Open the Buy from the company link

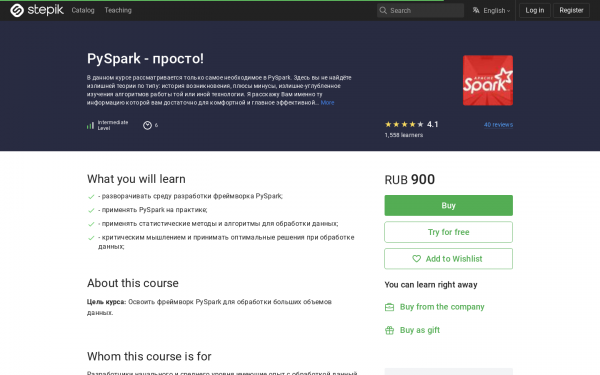[442, 307]
